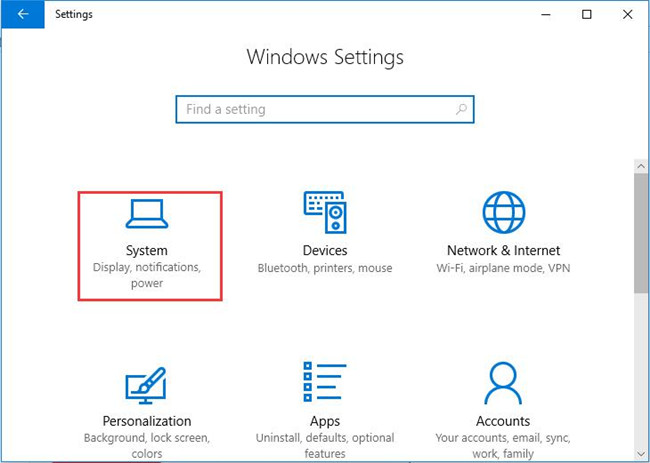The width and height of the screenshot is (650, 463).
Task: Open the Apps list icon
Action: point(325,382)
